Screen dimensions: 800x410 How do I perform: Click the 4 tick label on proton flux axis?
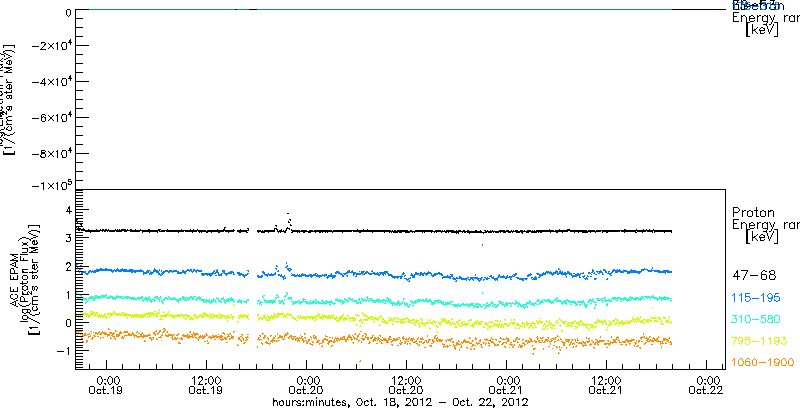[67, 210]
